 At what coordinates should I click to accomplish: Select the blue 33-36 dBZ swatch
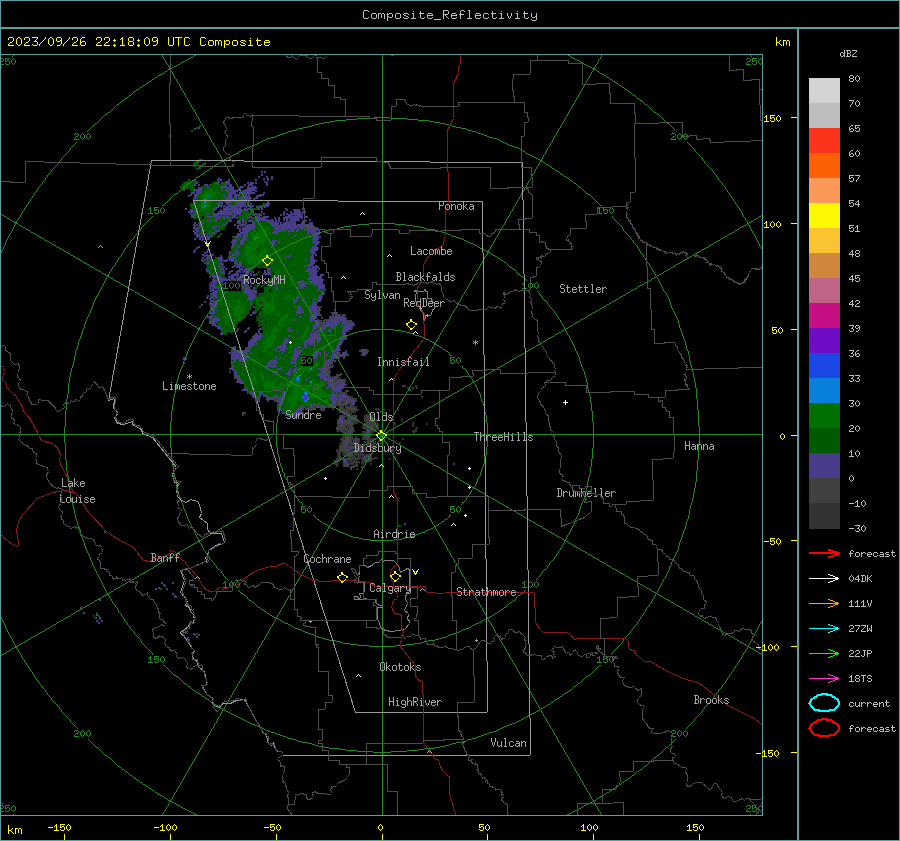[x=824, y=366]
